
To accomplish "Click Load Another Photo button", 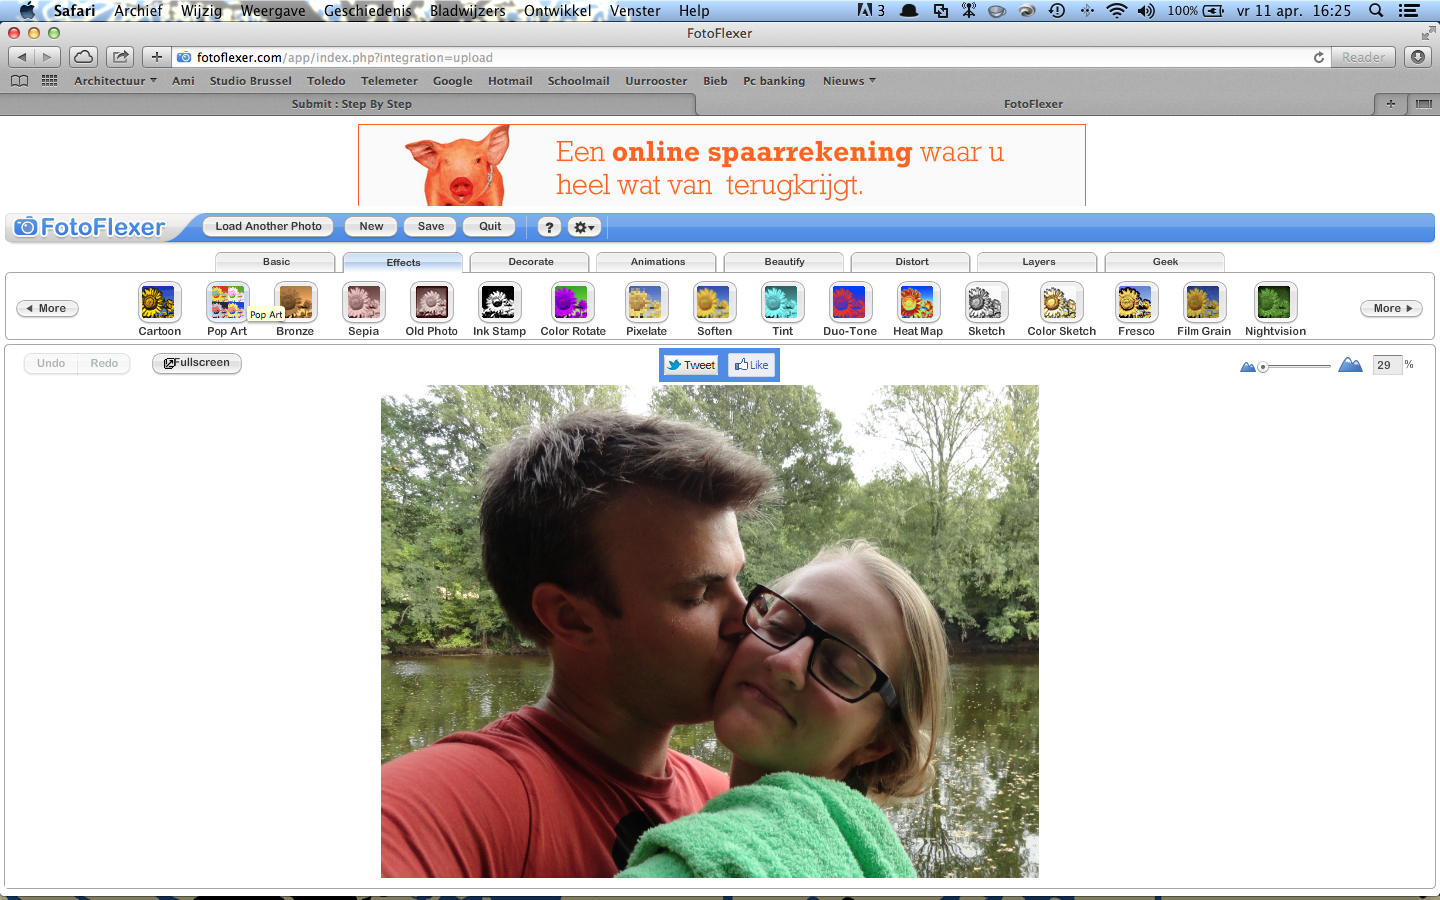I will [x=269, y=227].
